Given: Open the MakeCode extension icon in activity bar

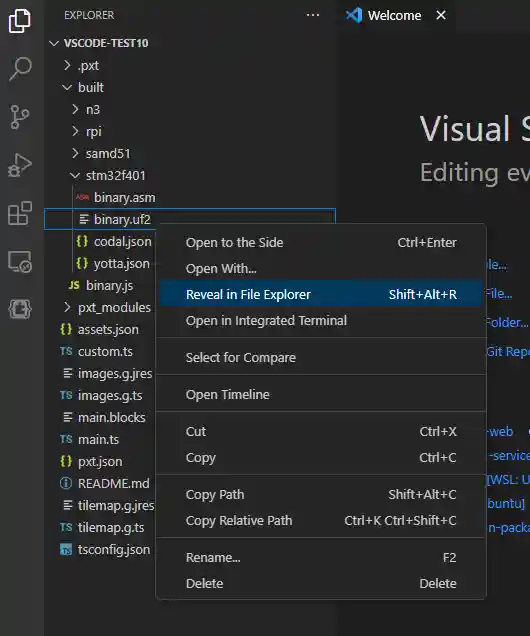Looking at the screenshot, I should (x=19, y=309).
